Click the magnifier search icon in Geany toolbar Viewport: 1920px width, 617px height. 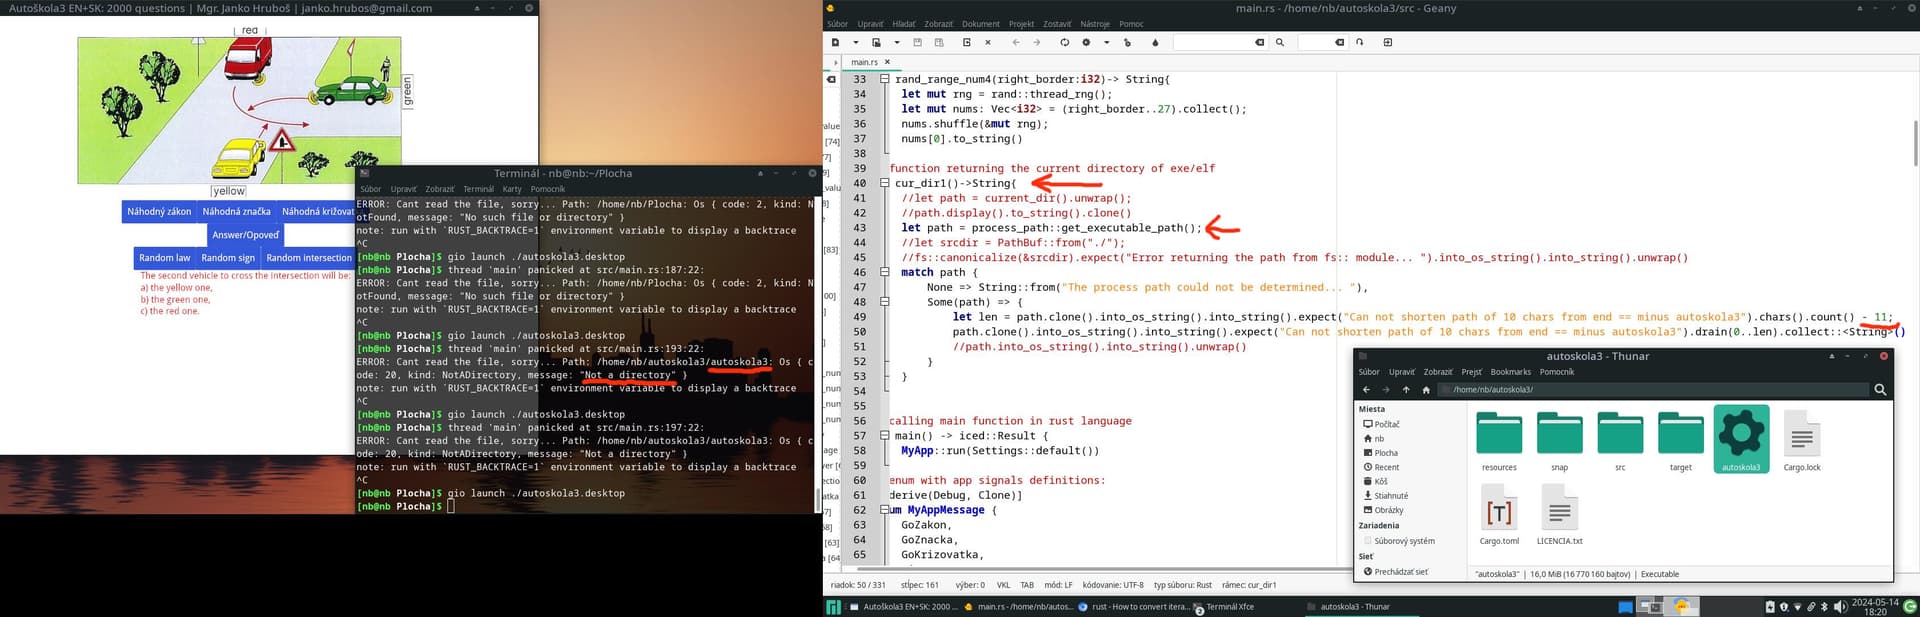pos(1280,43)
